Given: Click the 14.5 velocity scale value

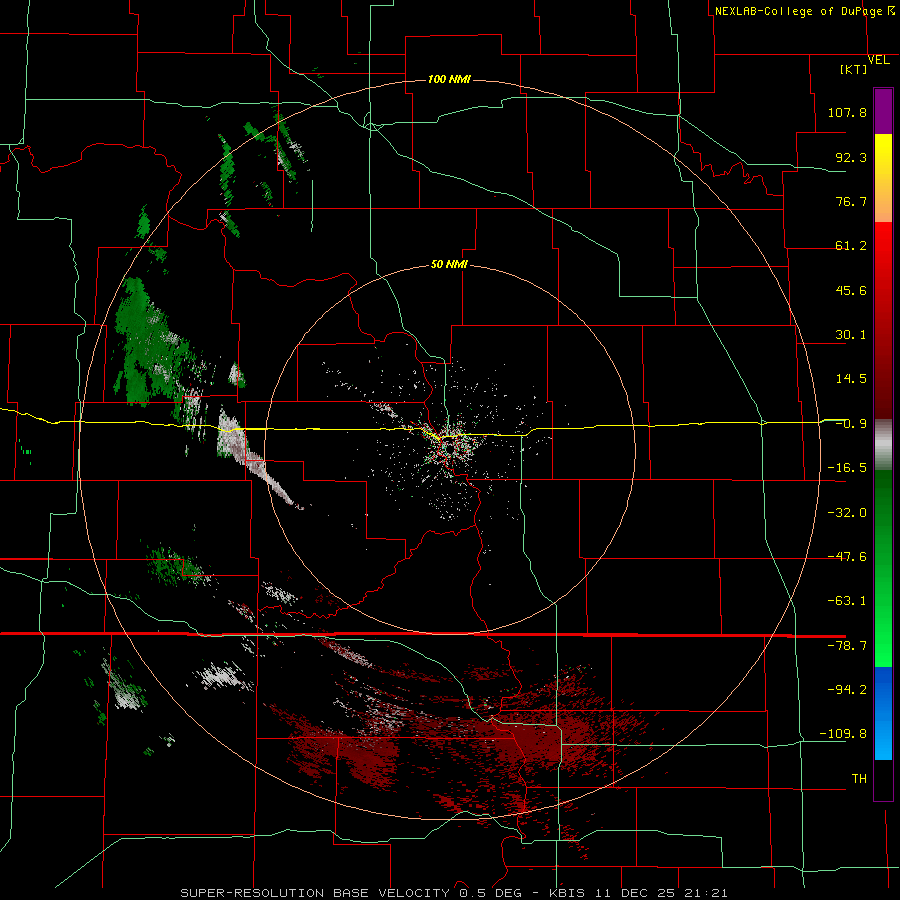Looking at the screenshot, I should coord(851,379).
